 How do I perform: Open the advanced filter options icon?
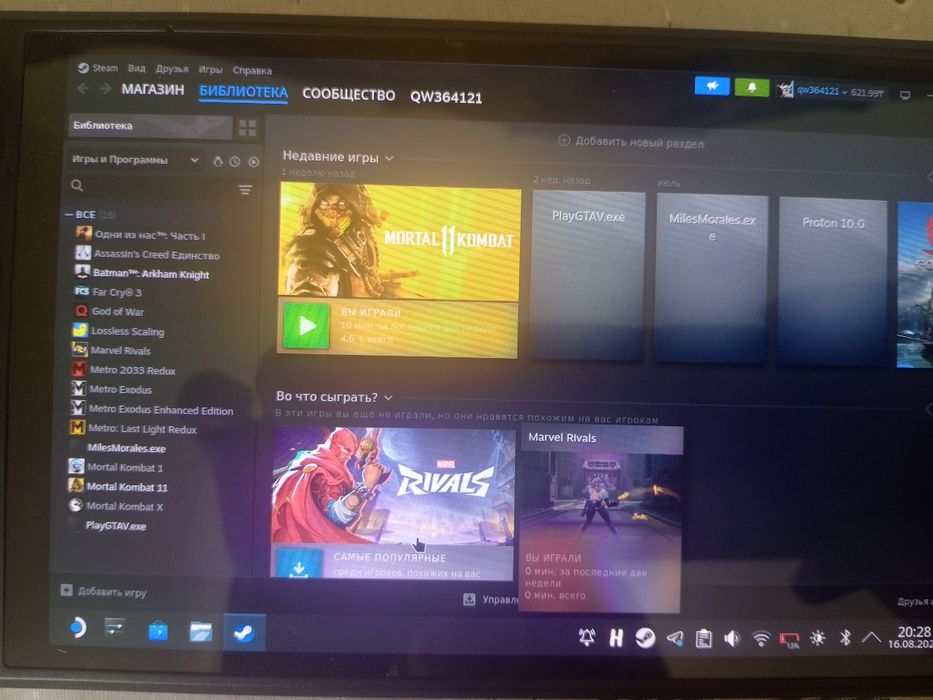click(x=245, y=190)
